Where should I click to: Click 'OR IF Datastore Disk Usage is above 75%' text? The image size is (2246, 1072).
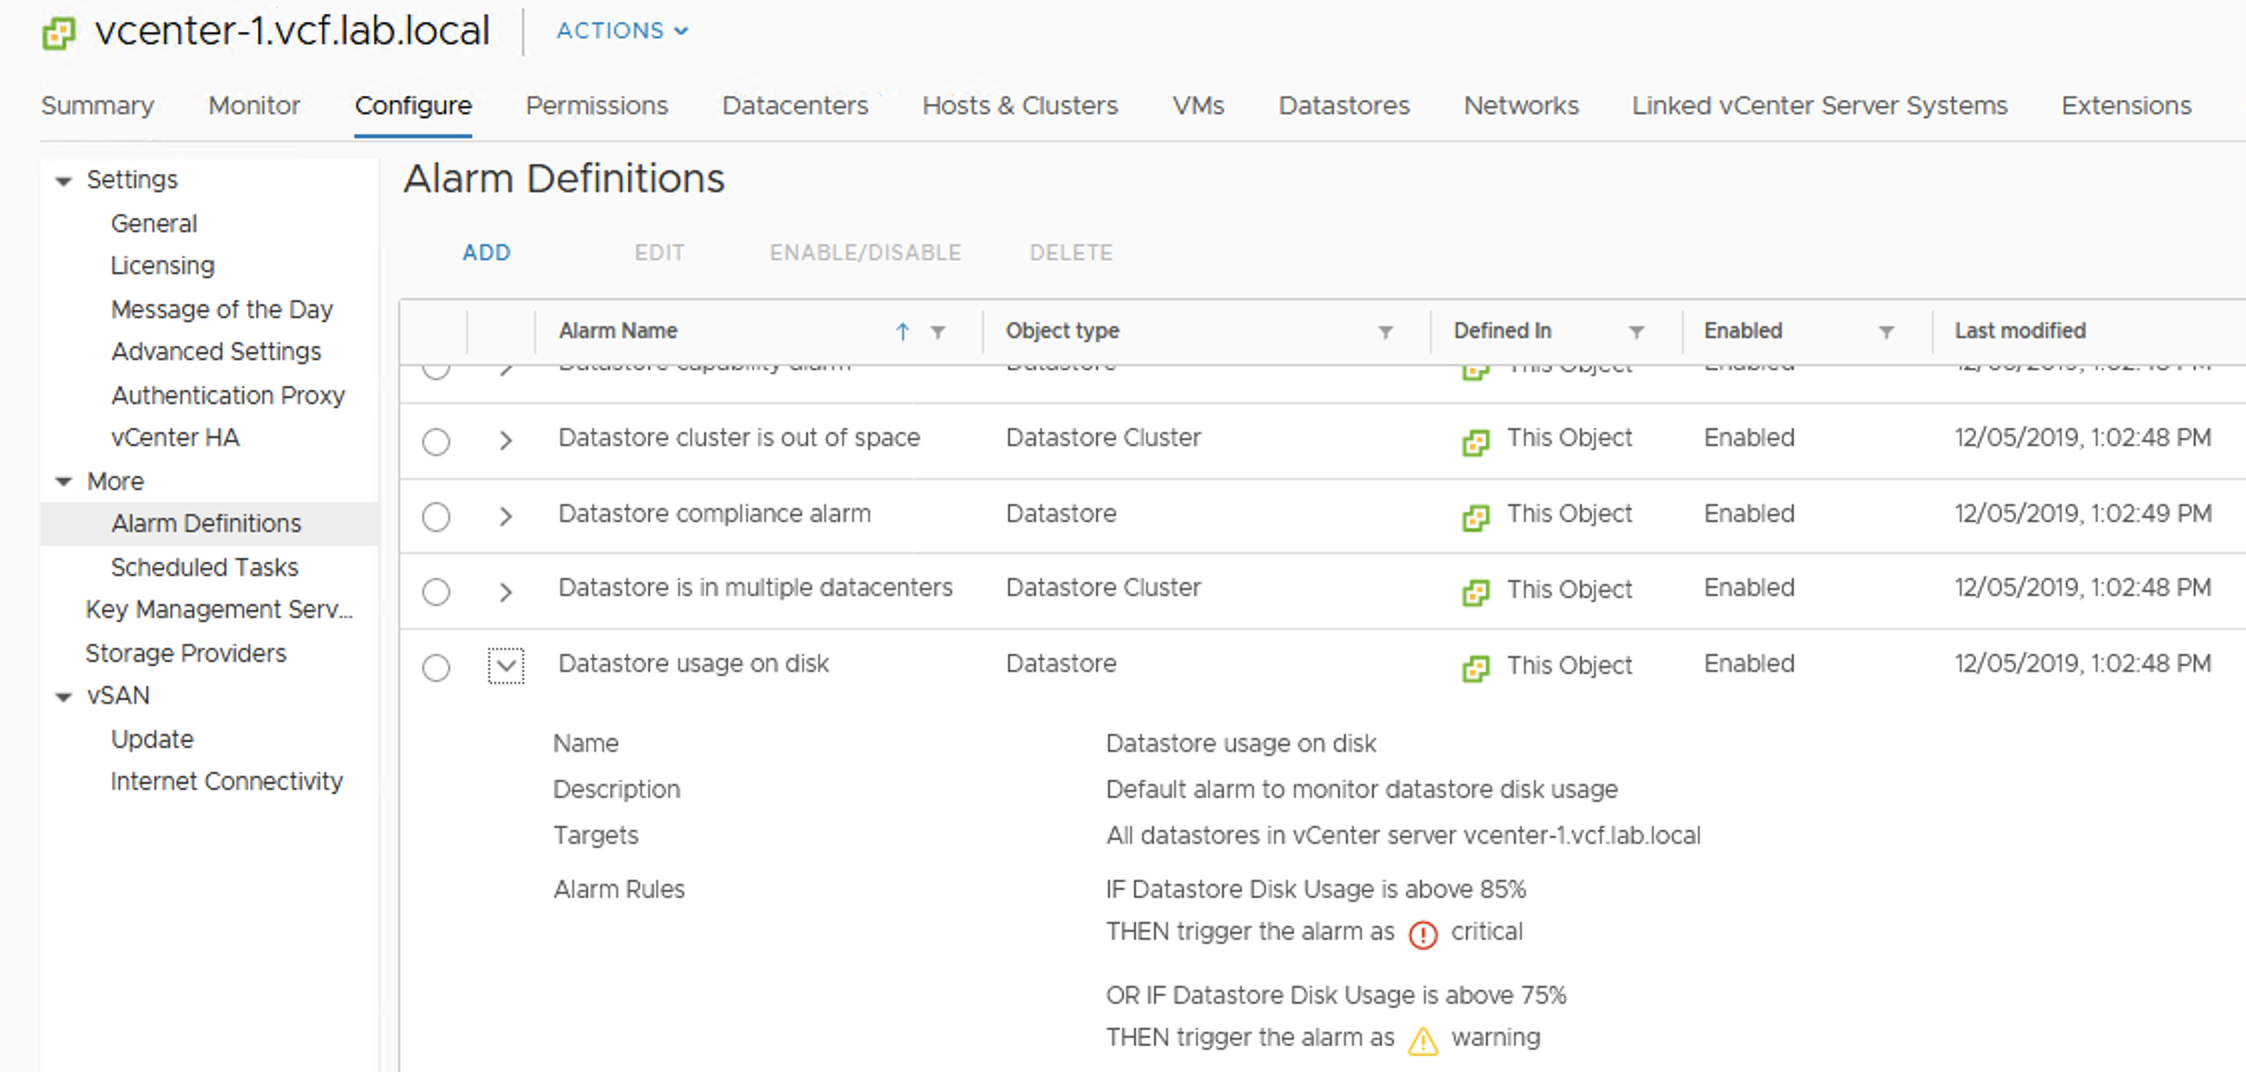click(1336, 995)
